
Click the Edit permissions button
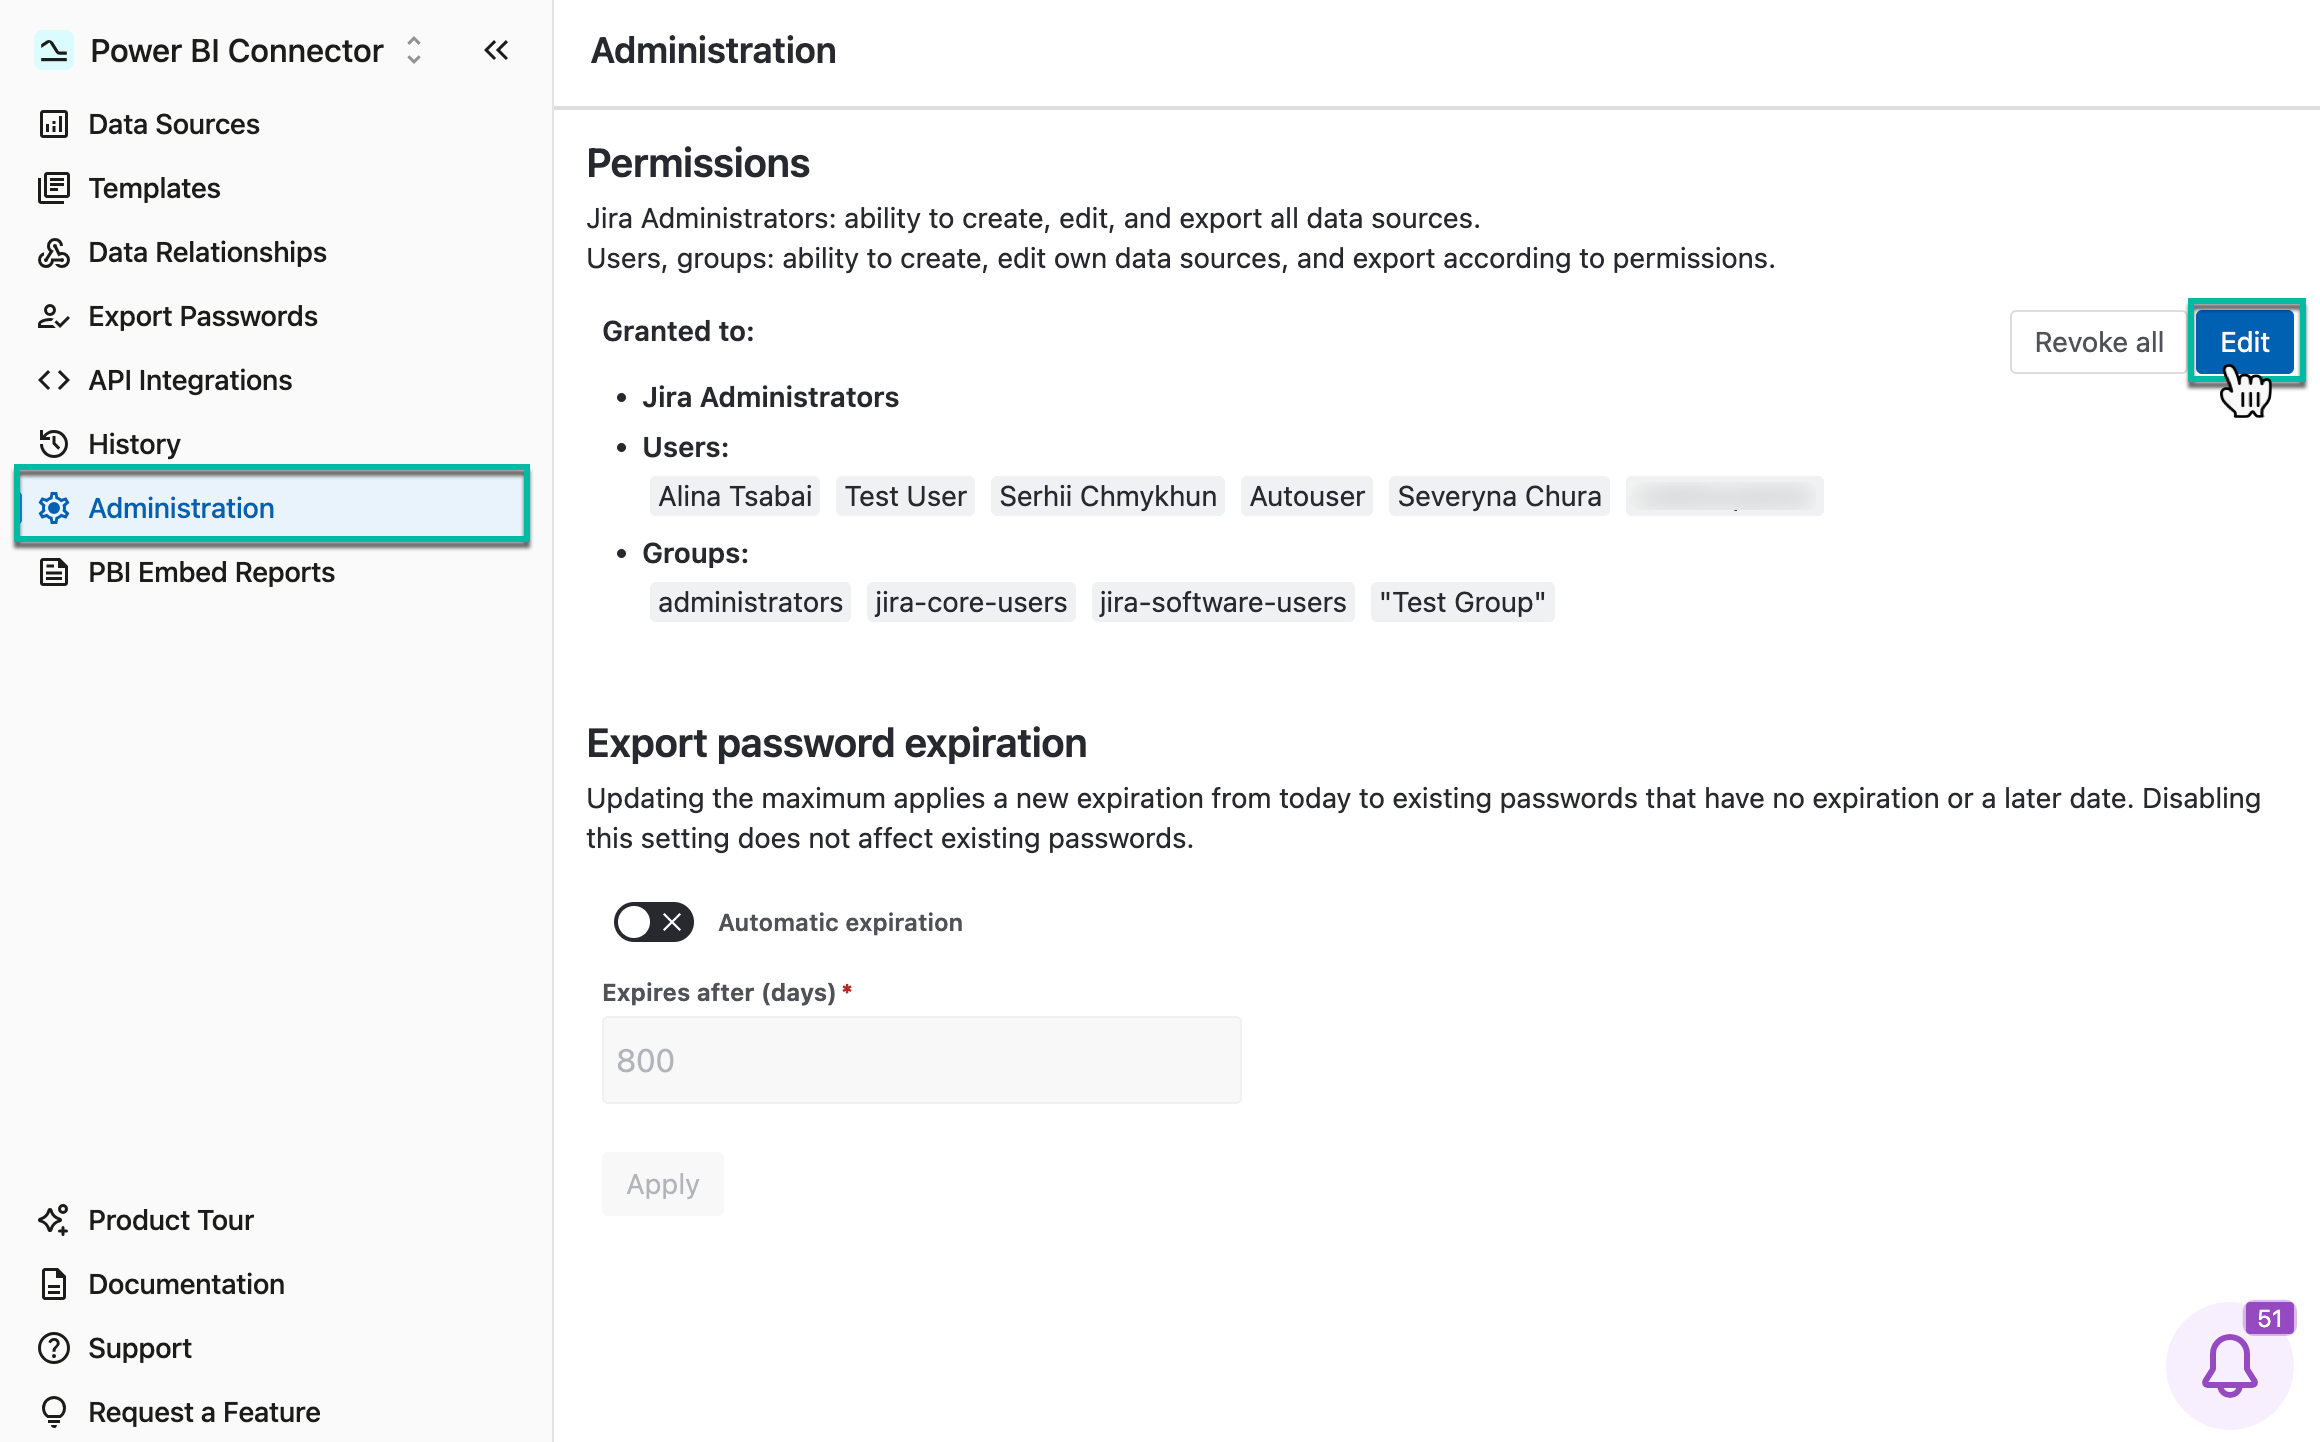[x=2245, y=342]
